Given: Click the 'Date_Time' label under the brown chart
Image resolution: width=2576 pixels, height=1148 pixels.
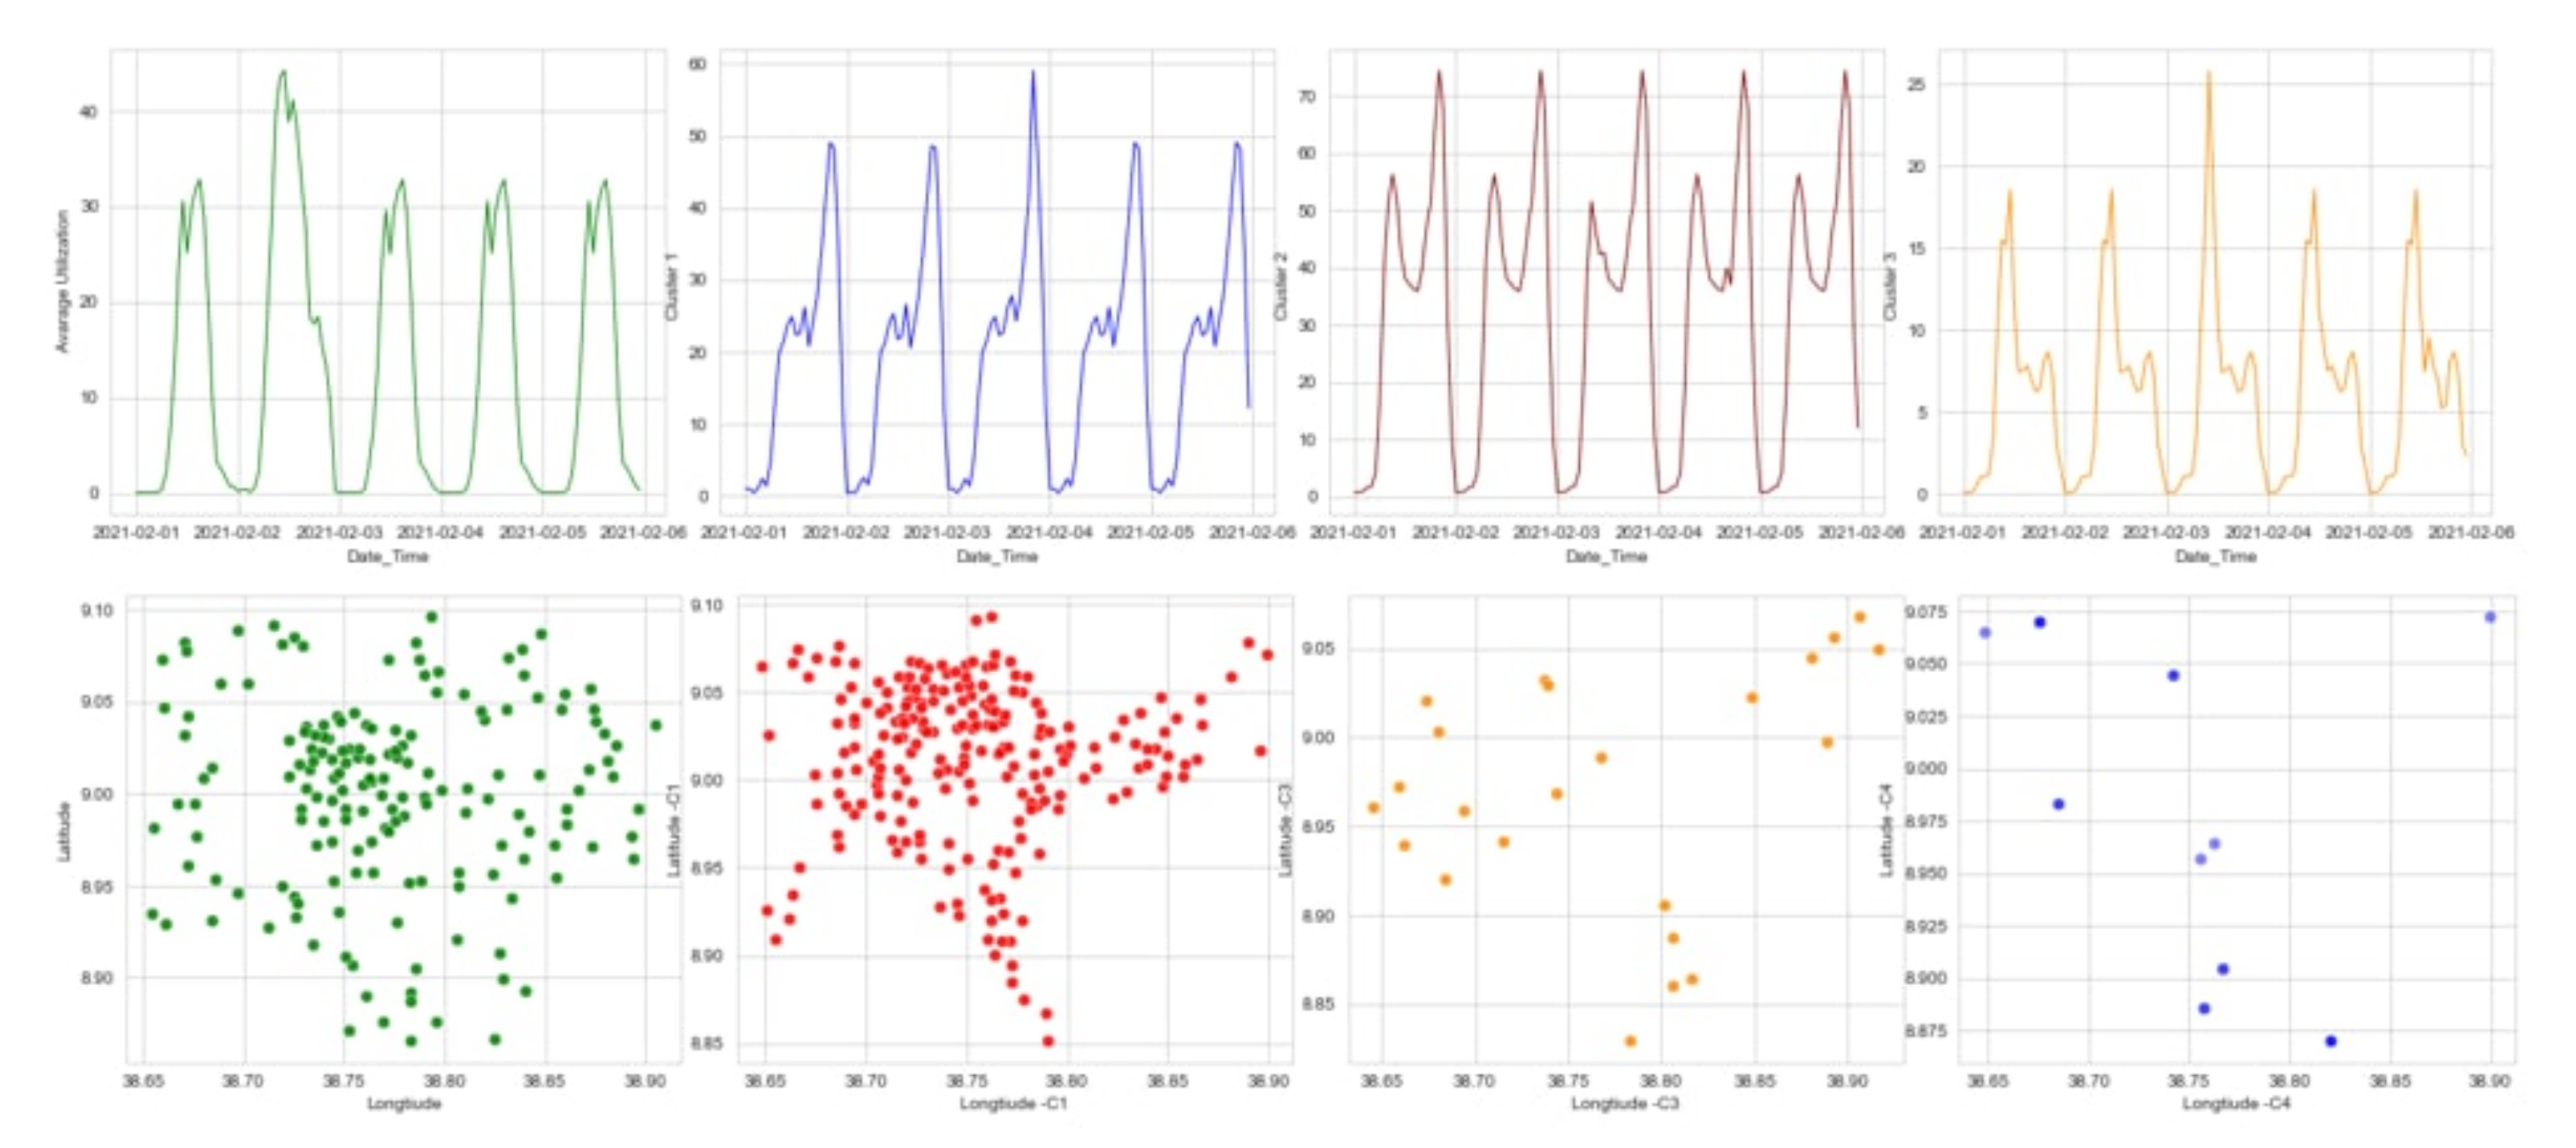Looking at the screenshot, I should [x=1606, y=556].
